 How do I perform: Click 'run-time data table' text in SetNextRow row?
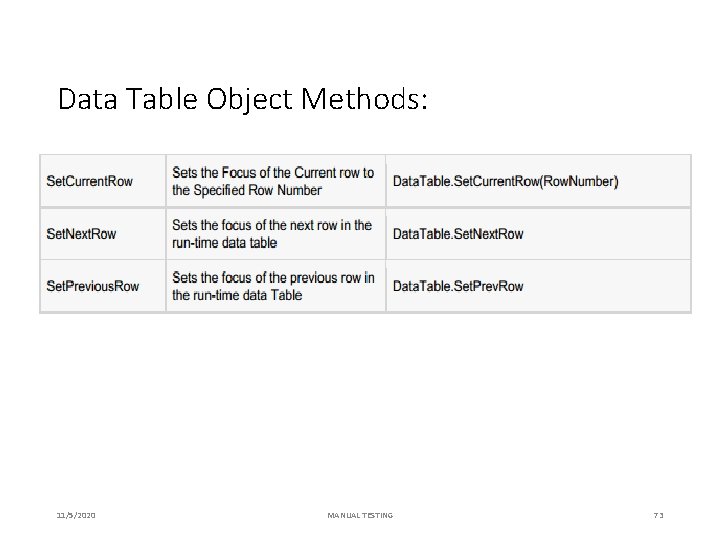point(225,242)
